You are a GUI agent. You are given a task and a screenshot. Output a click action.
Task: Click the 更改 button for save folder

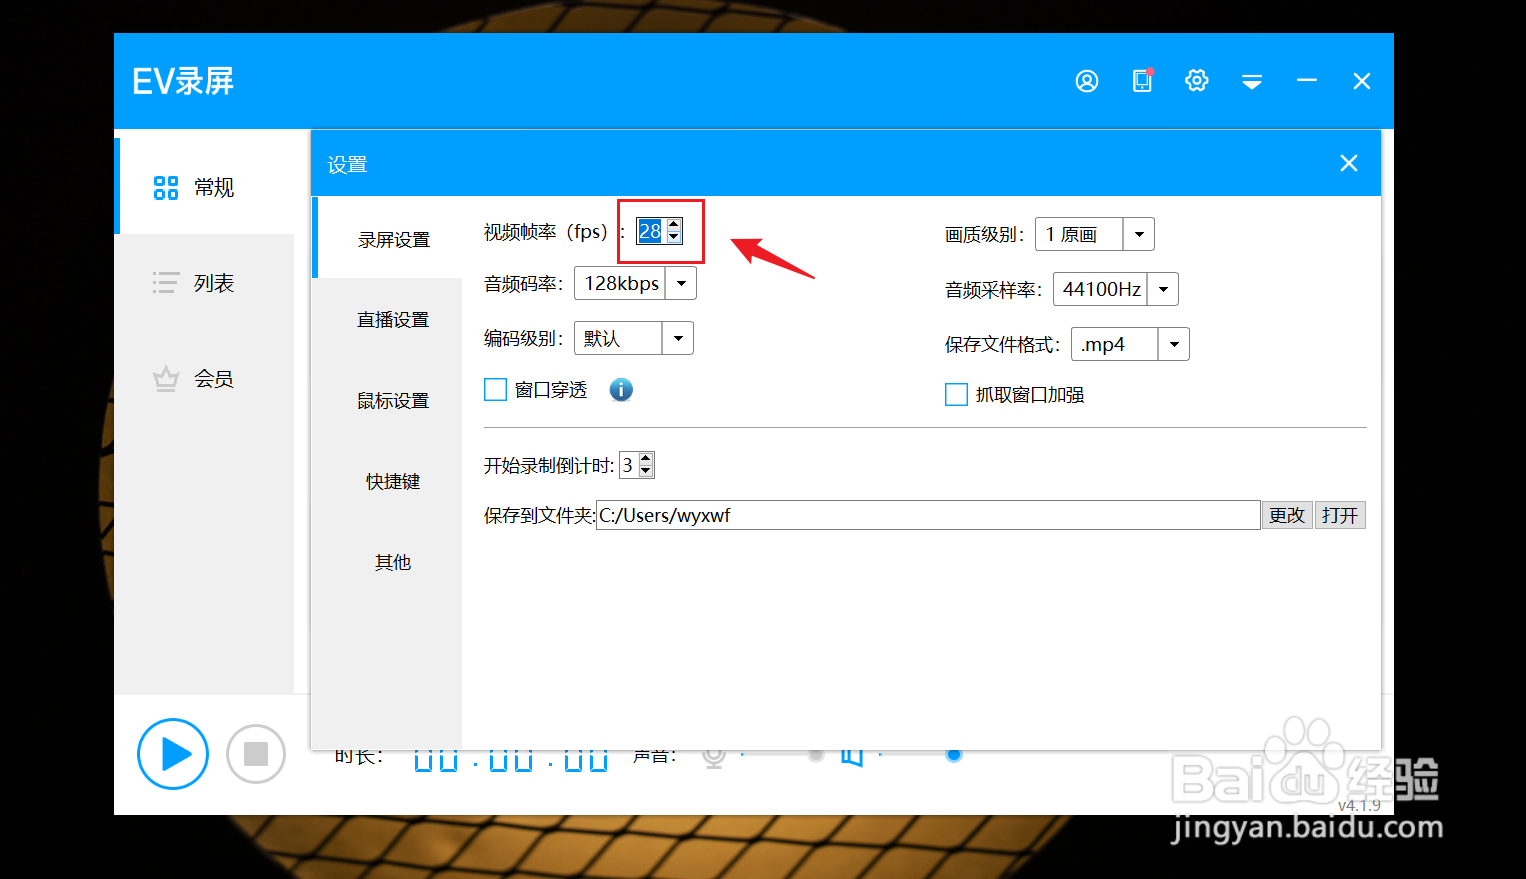(x=1287, y=515)
